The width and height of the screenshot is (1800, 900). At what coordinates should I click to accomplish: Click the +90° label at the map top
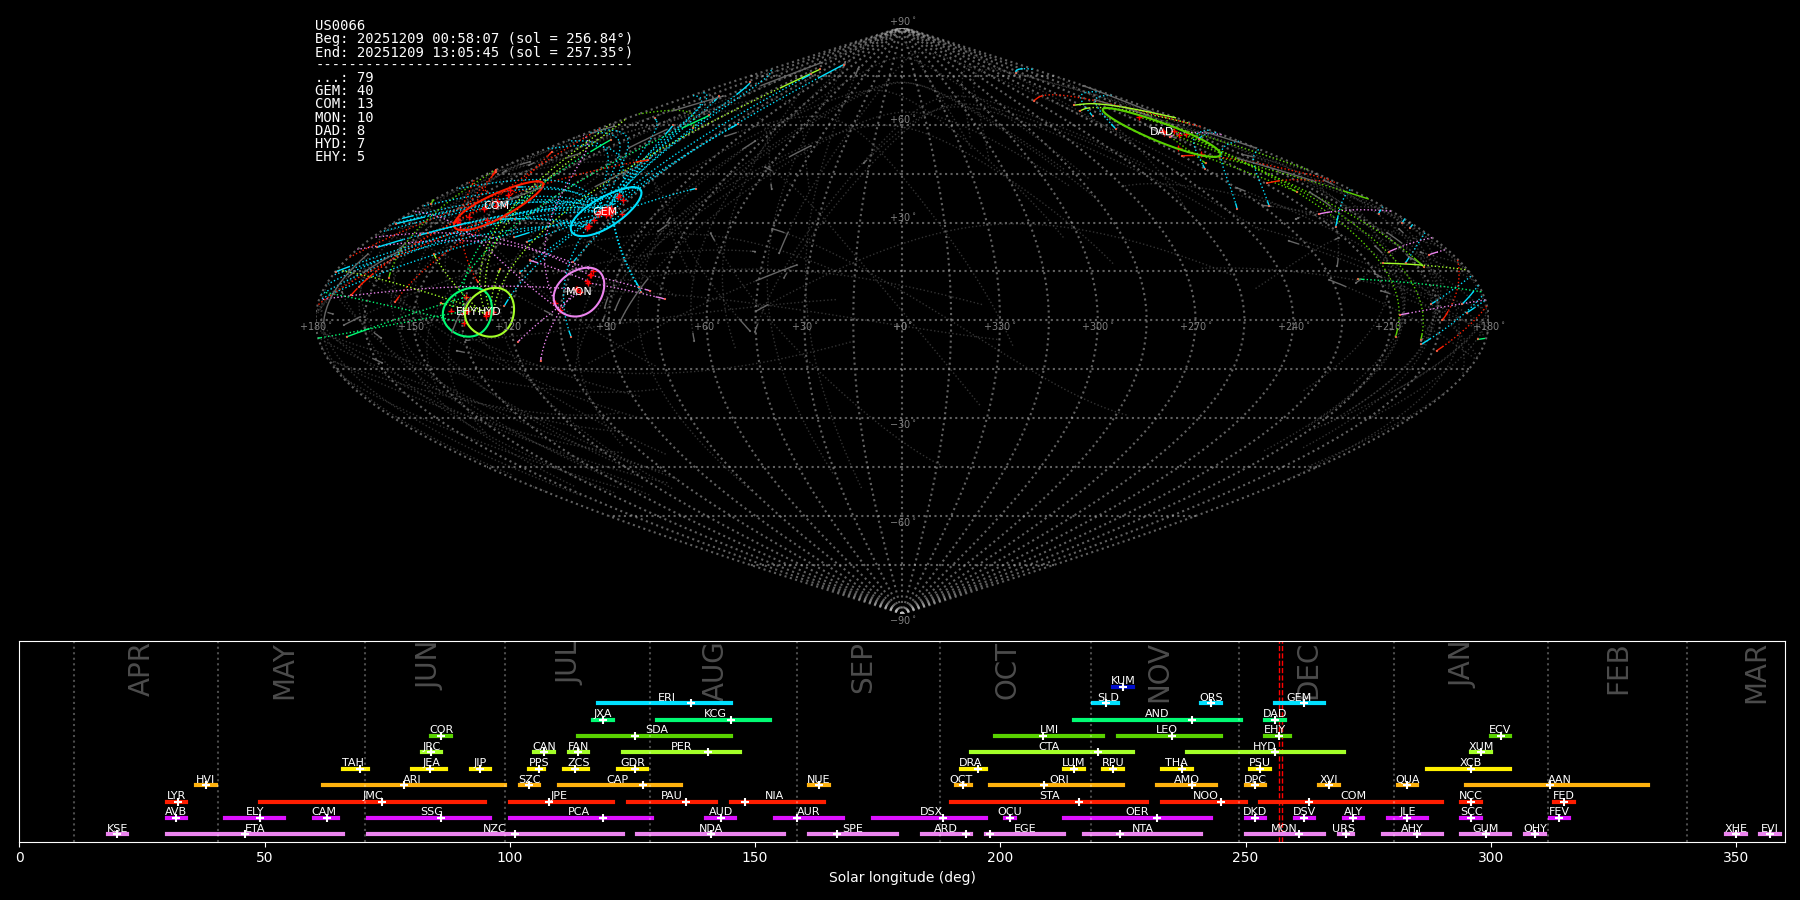[x=902, y=22]
